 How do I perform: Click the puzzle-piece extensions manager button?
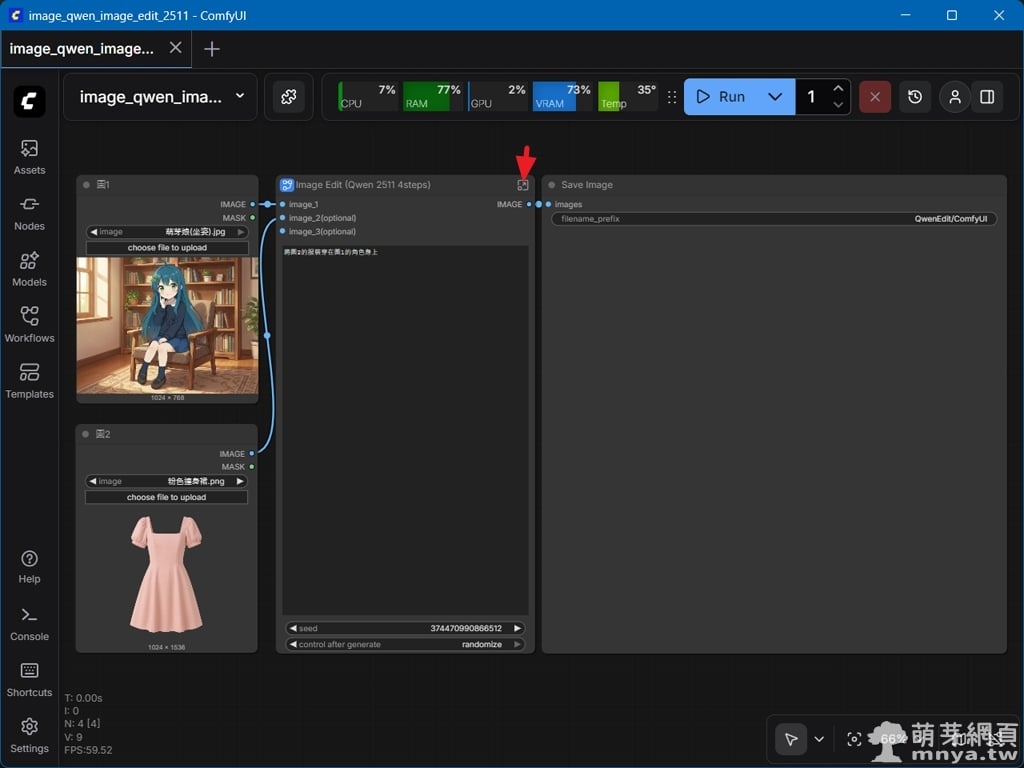click(289, 97)
